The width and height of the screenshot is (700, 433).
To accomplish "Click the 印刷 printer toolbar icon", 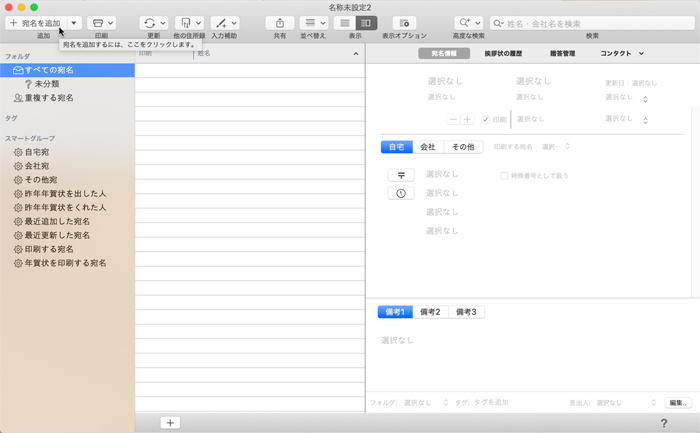I will coord(97,22).
